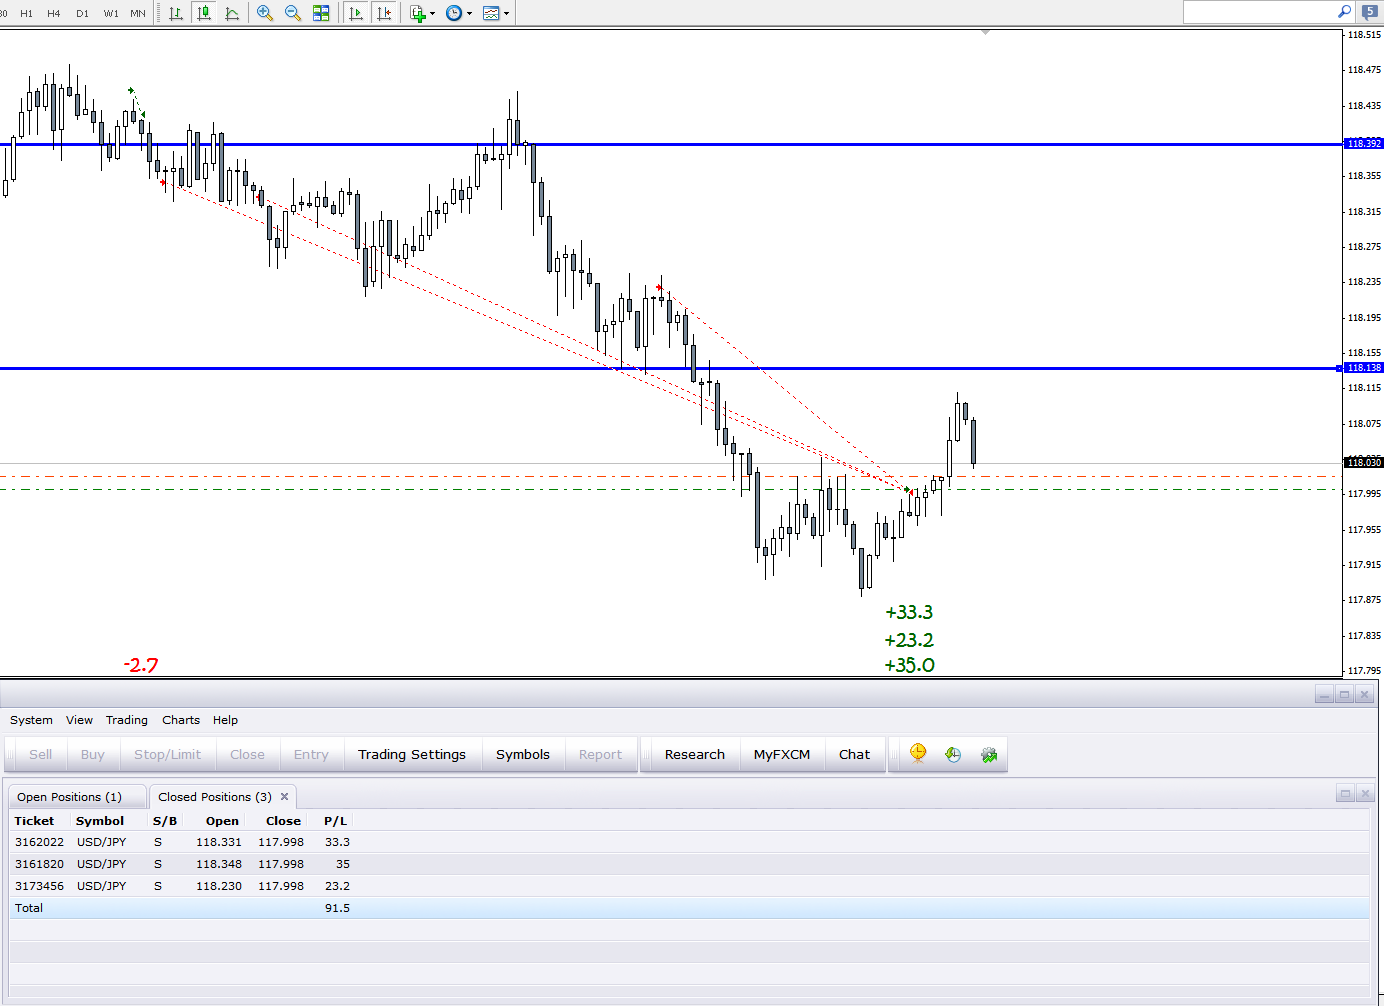The height and width of the screenshot is (1006, 1384).
Task: Expand the templates dropdown arrow
Action: click(x=506, y=14)
